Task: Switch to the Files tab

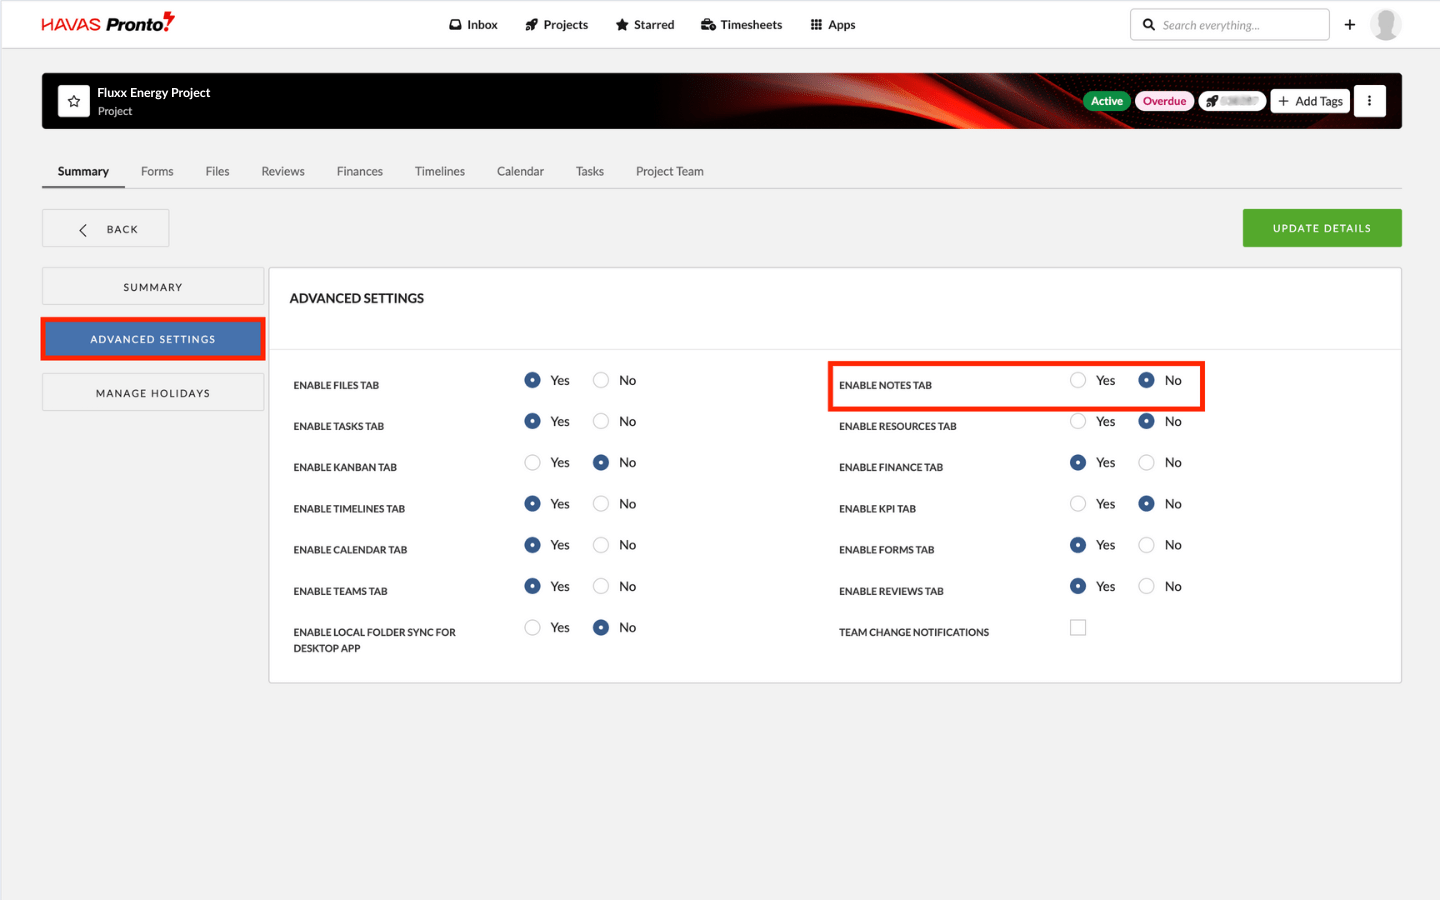Action: [217, 171]
